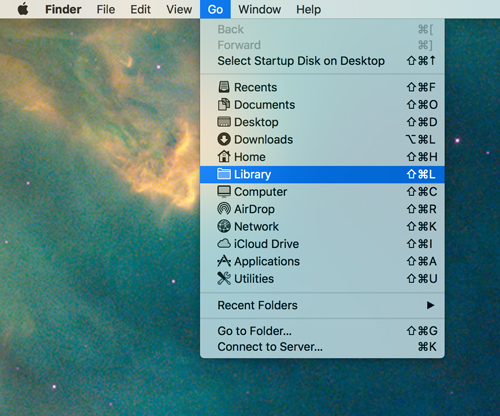Viewport: 500px width, 416px height.
Task: Open the Window menu in menu bar
Action: [260, 9]
